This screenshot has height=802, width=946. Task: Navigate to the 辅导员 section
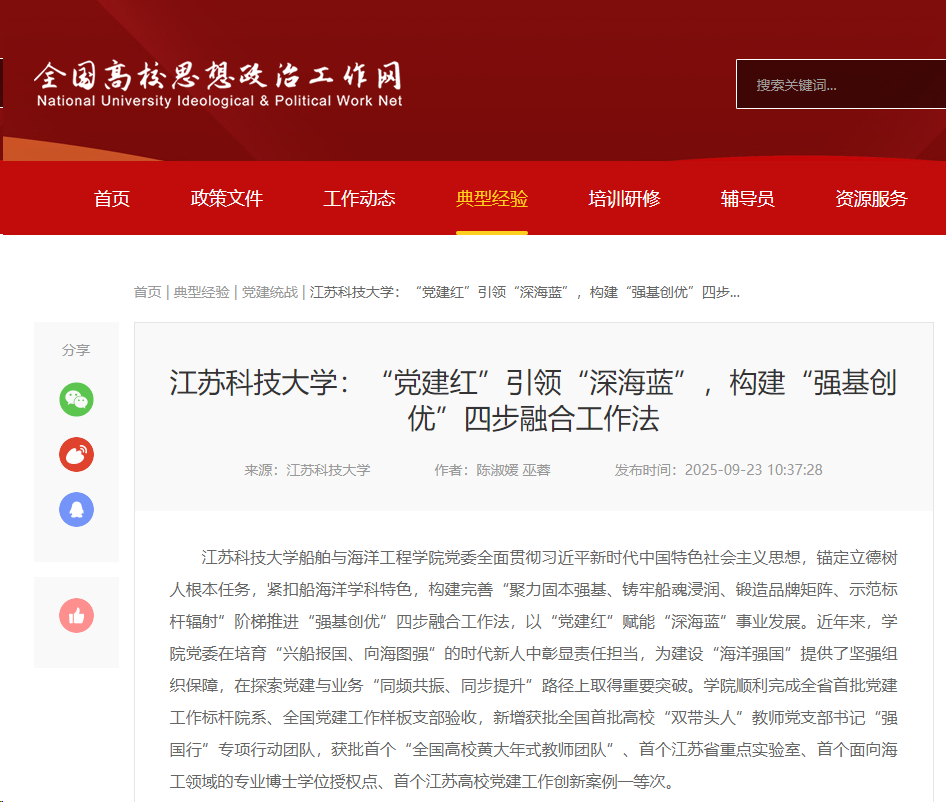click(748, 198)
